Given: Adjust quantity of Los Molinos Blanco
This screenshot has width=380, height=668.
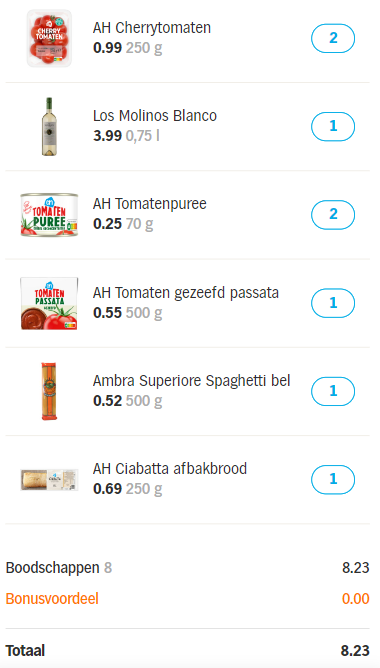Looking at the screenshot, I should [x=333, y=127].
